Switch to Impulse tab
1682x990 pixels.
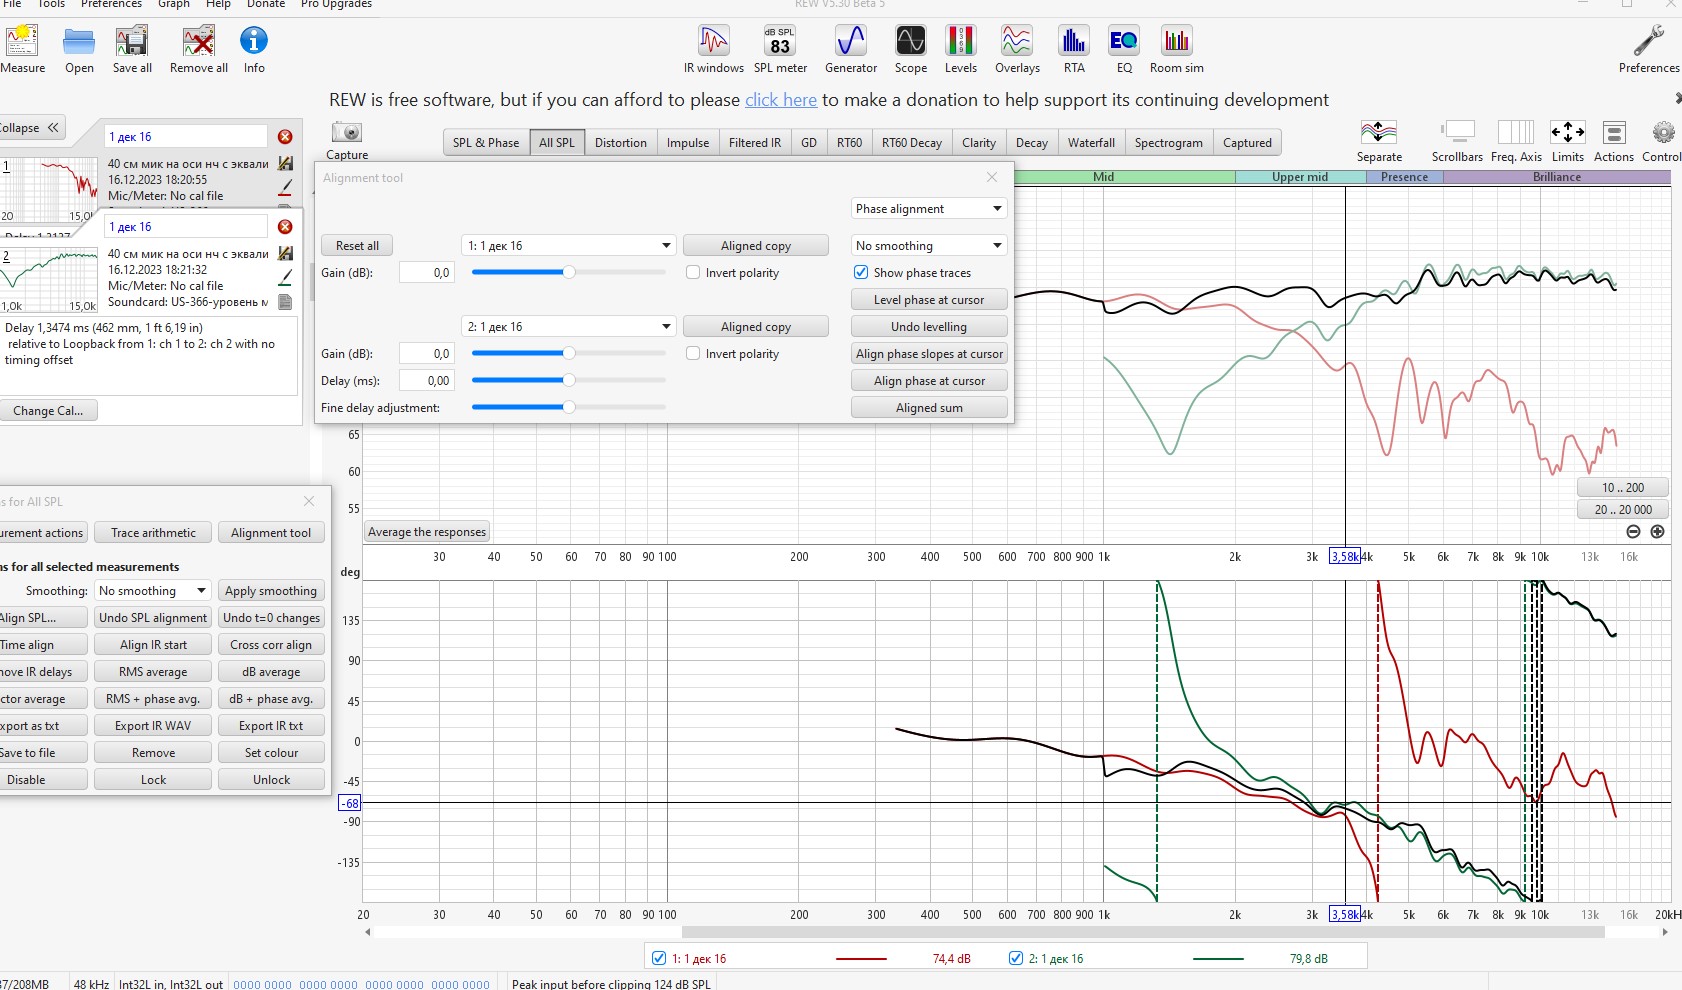(688, 143)
